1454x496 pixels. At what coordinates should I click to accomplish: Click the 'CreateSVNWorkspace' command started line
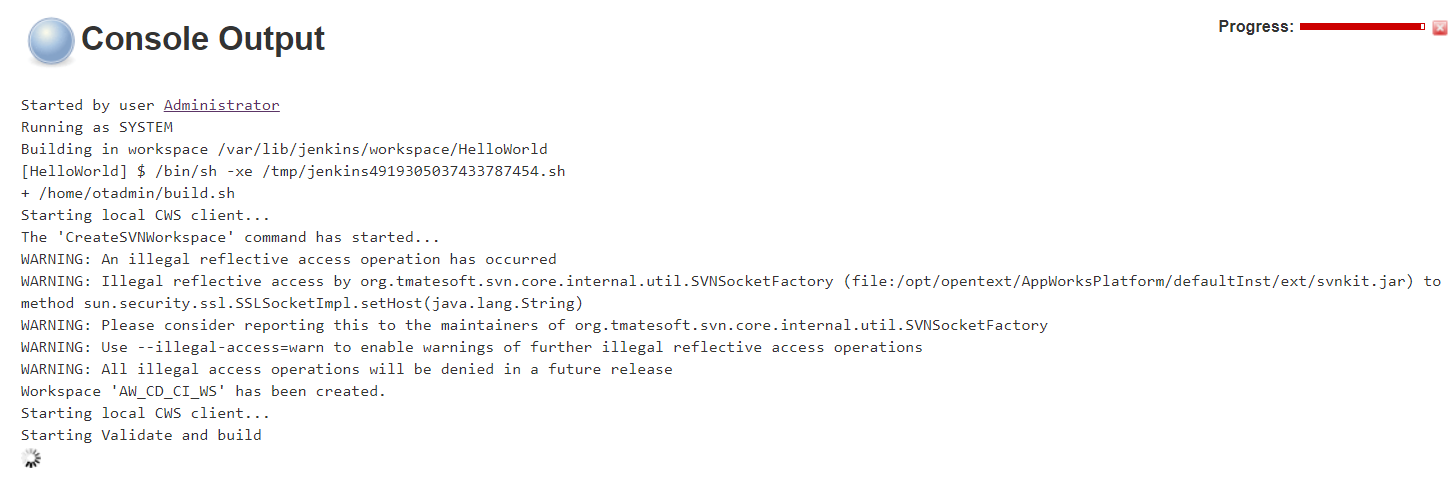point(230,237)
